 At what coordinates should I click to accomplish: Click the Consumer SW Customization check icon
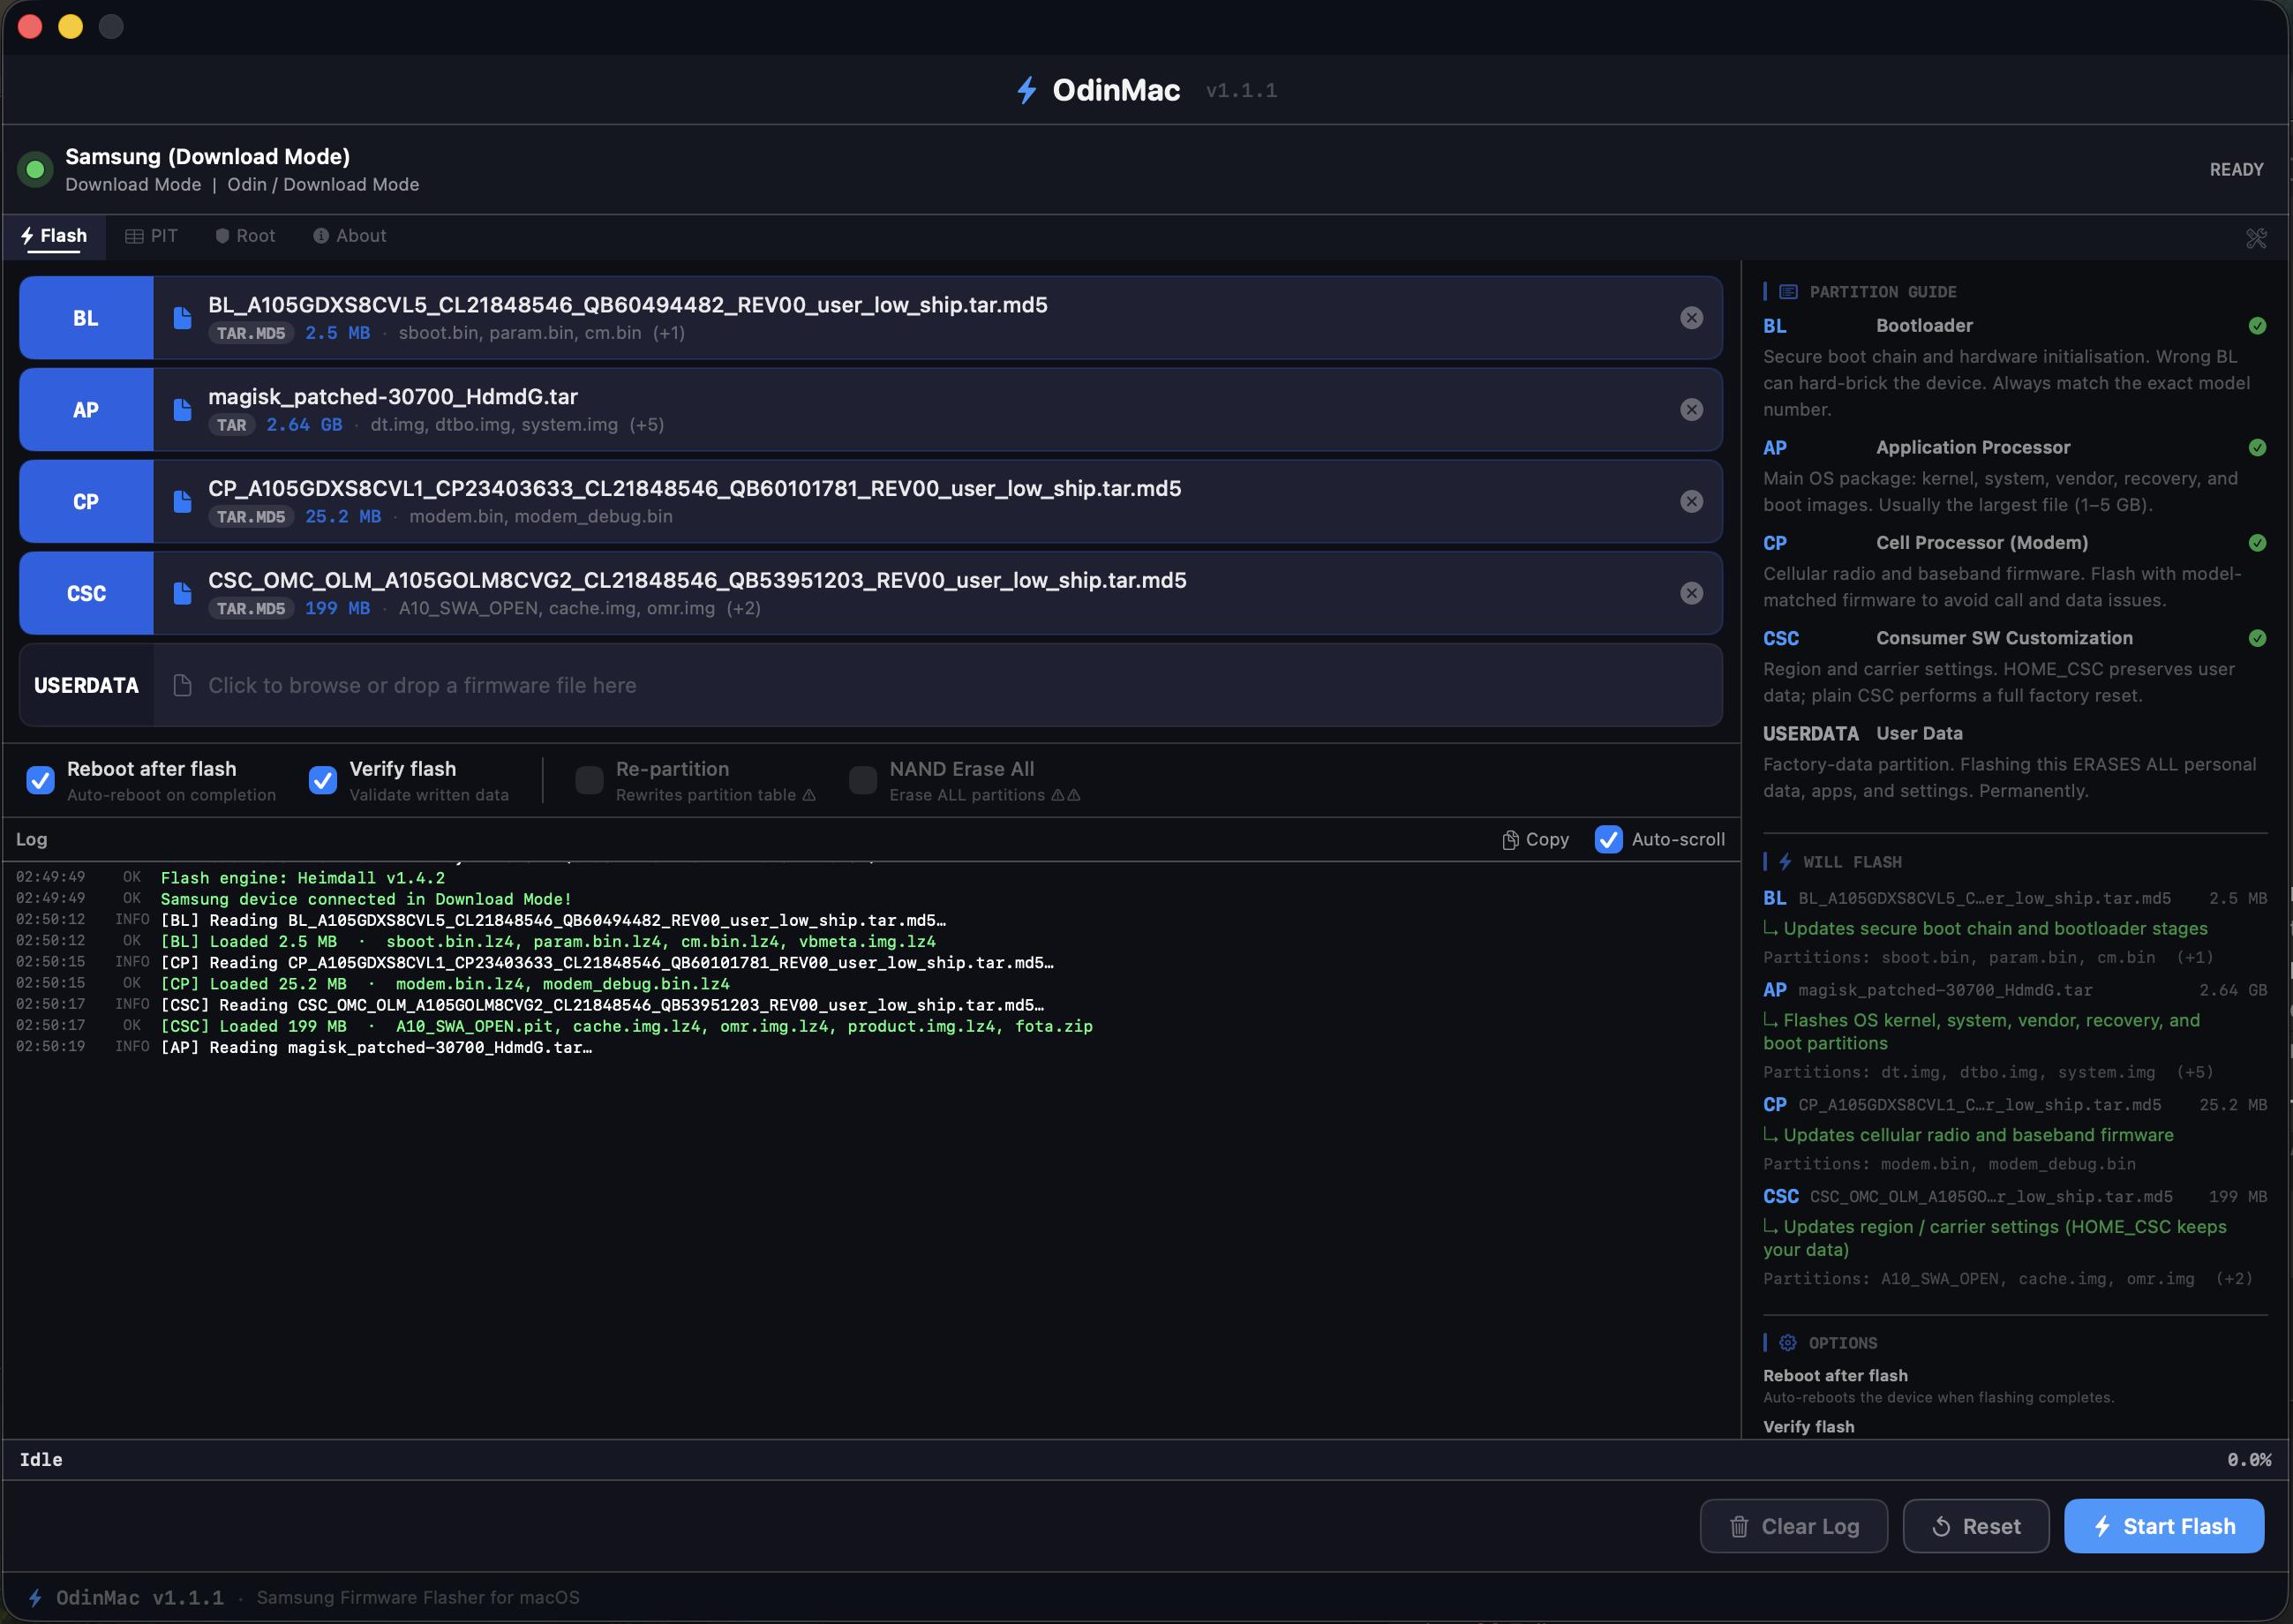click(x=2257, y=638)
